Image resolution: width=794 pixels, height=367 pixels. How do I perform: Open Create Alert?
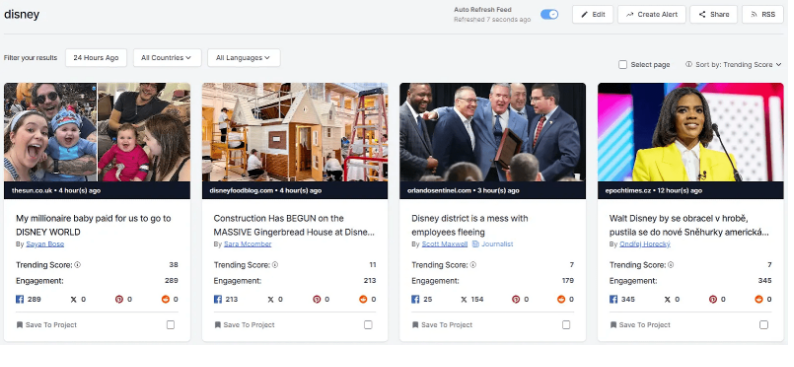coord(651,15)
